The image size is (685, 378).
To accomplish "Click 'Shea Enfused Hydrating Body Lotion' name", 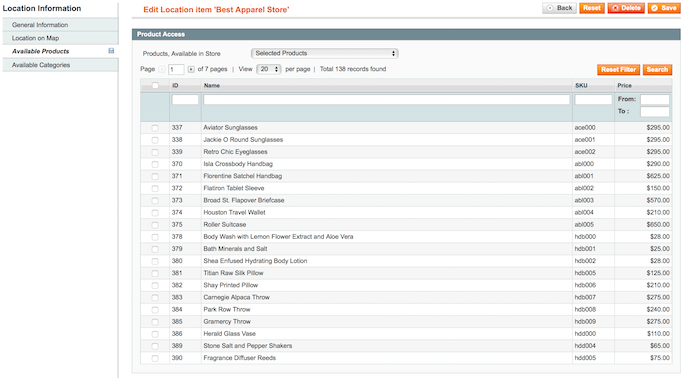I will (x=255, y=261).
